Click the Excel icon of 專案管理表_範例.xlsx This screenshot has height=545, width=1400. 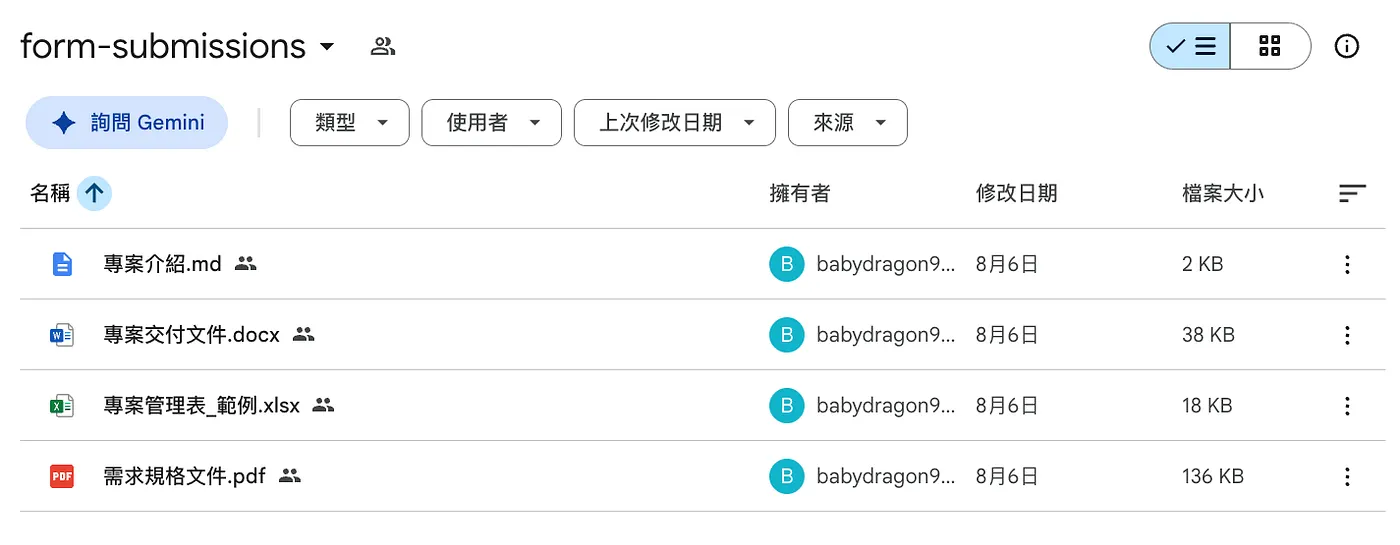click(x=62, y=405)
